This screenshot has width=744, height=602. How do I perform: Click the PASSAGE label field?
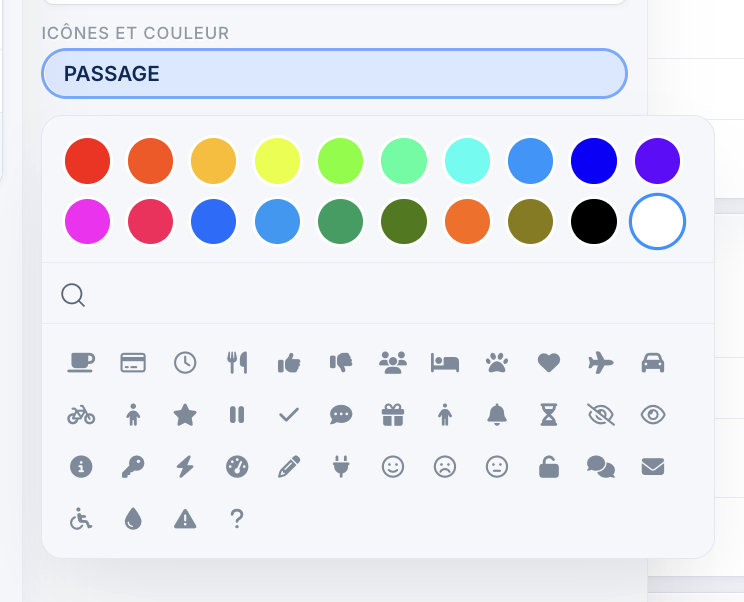[x=334, y=74]
